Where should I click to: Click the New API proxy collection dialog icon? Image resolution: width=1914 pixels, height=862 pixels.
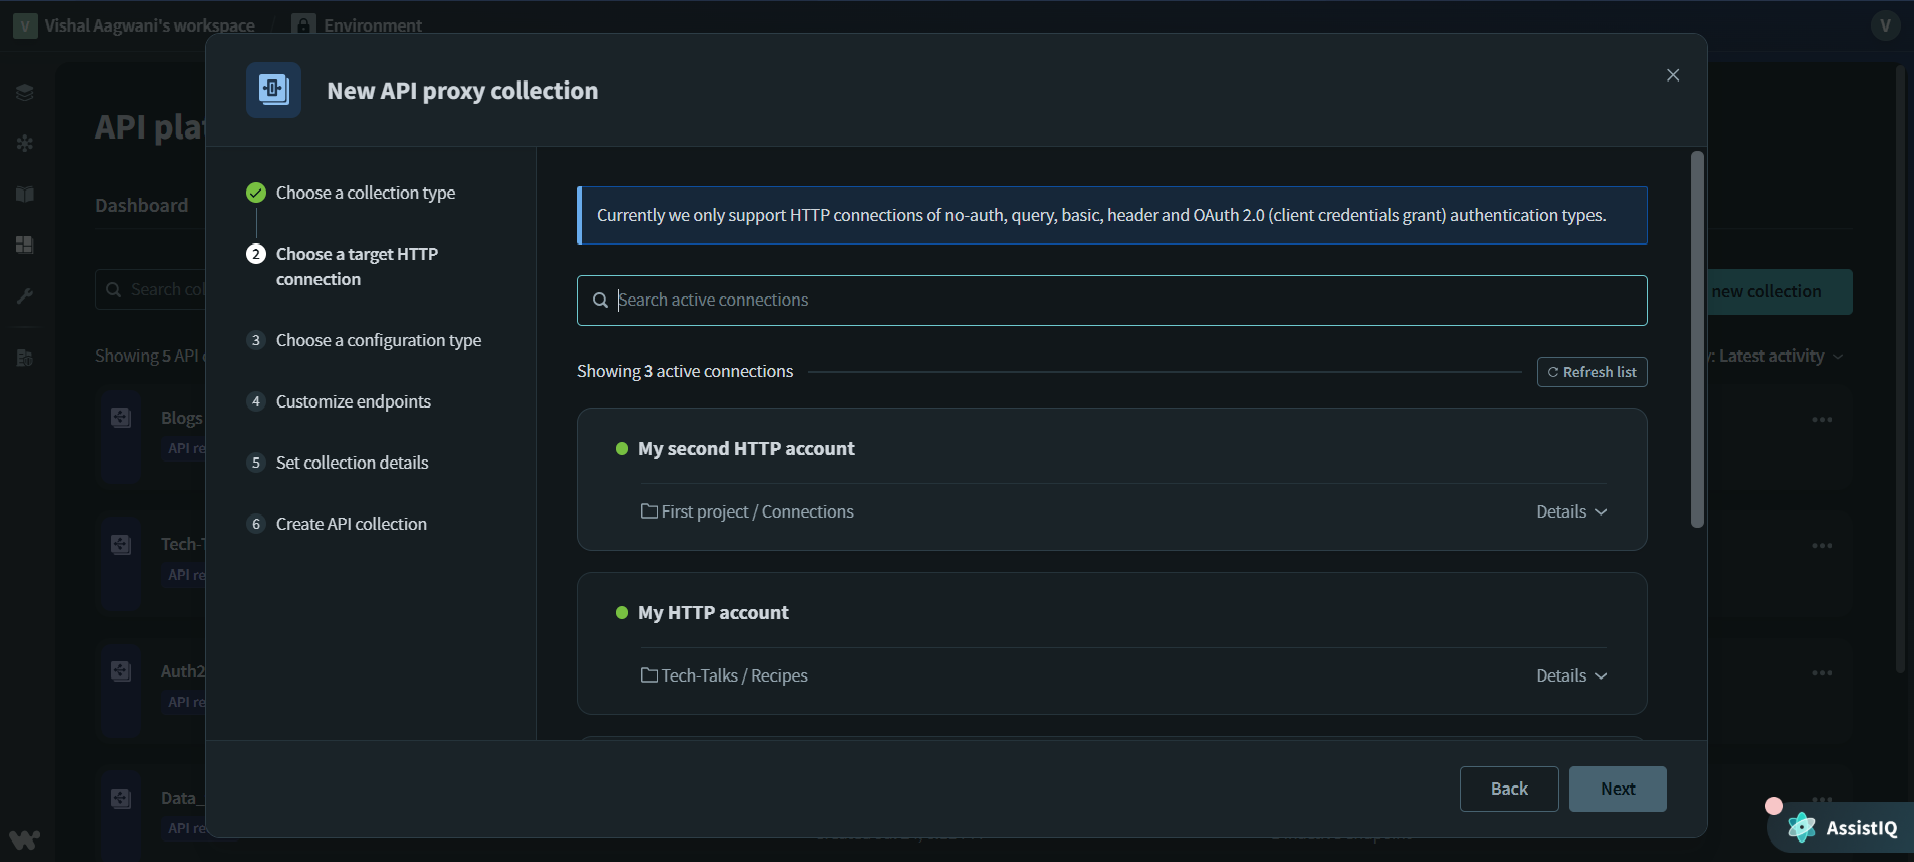[x=272, y=89]
